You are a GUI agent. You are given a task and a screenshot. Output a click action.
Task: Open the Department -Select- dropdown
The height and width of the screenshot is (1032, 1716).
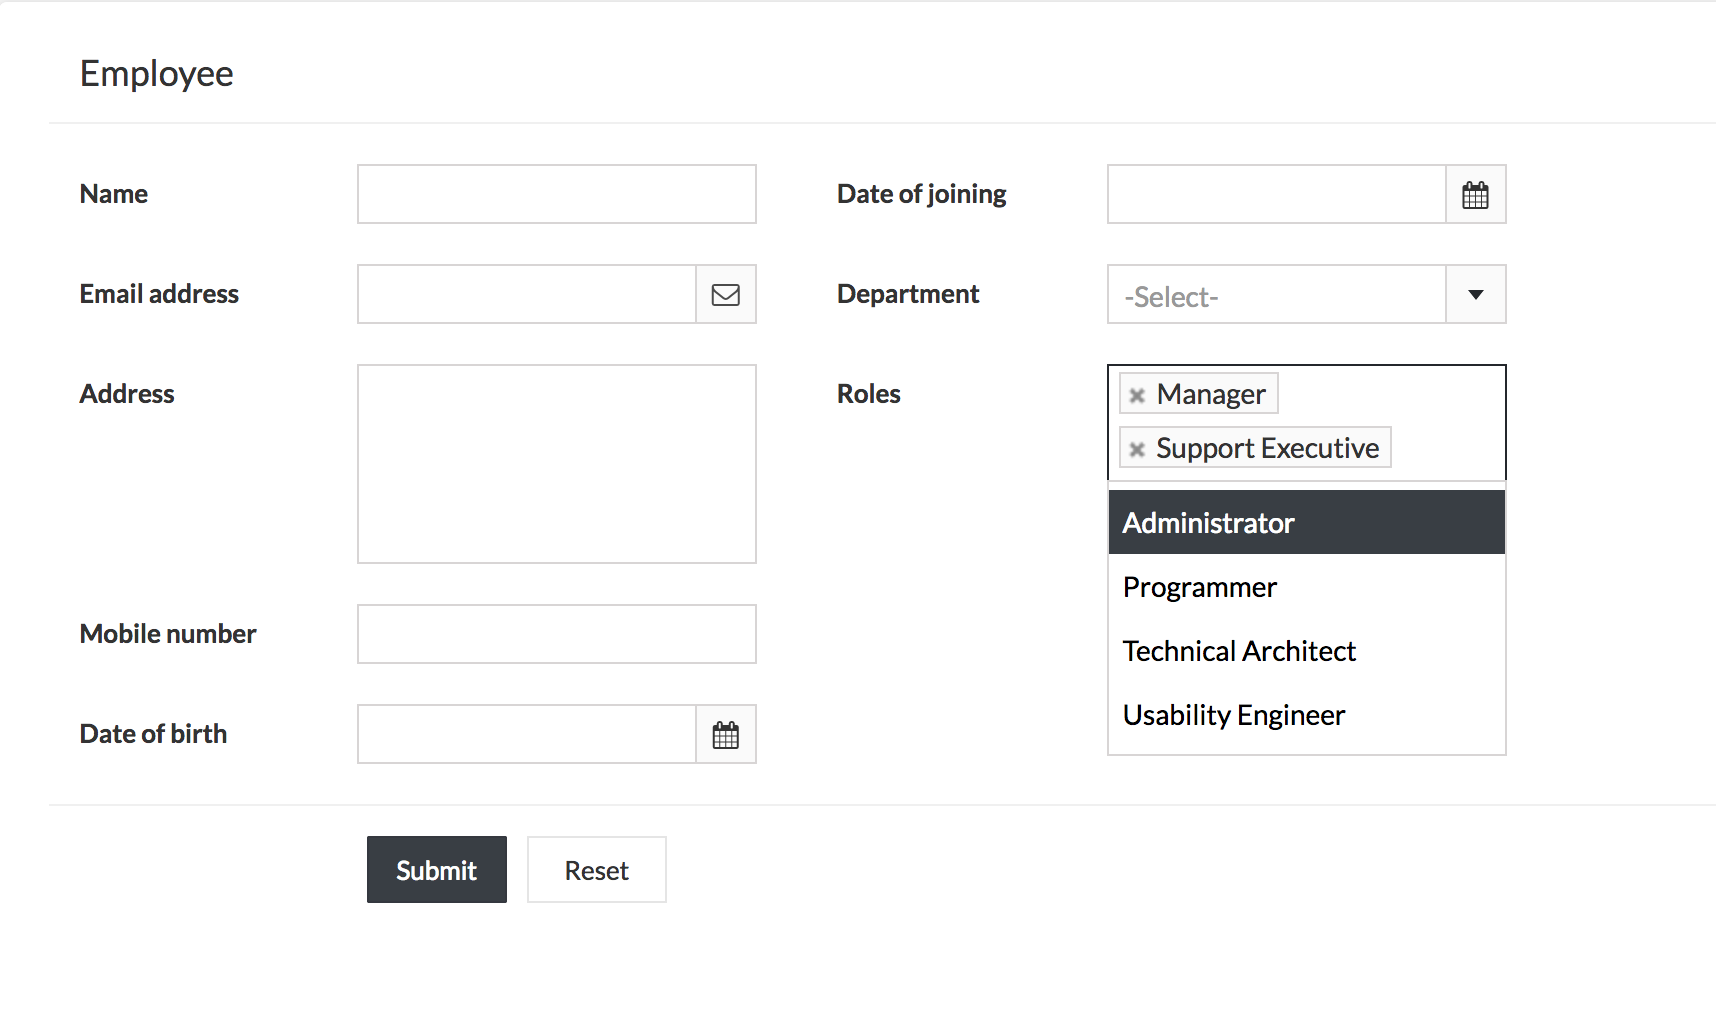point(1275,294)
